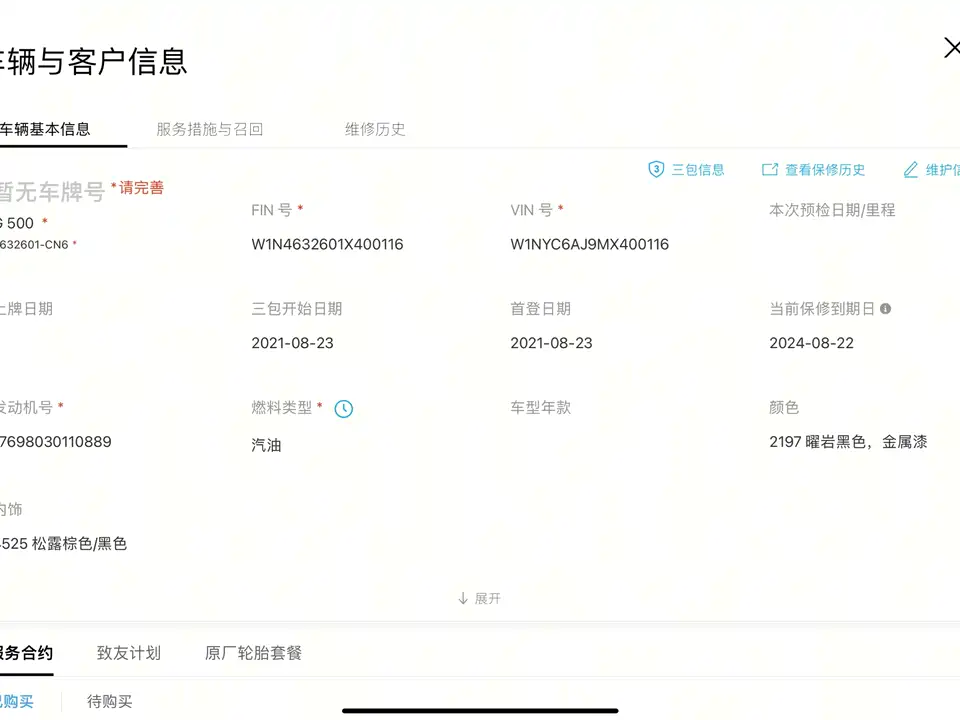The width and height of the screenshot is (960, 720).
Task: Click the clock icon next to 燃料类型
Action: pyautogui.click(x=343, y=408)
